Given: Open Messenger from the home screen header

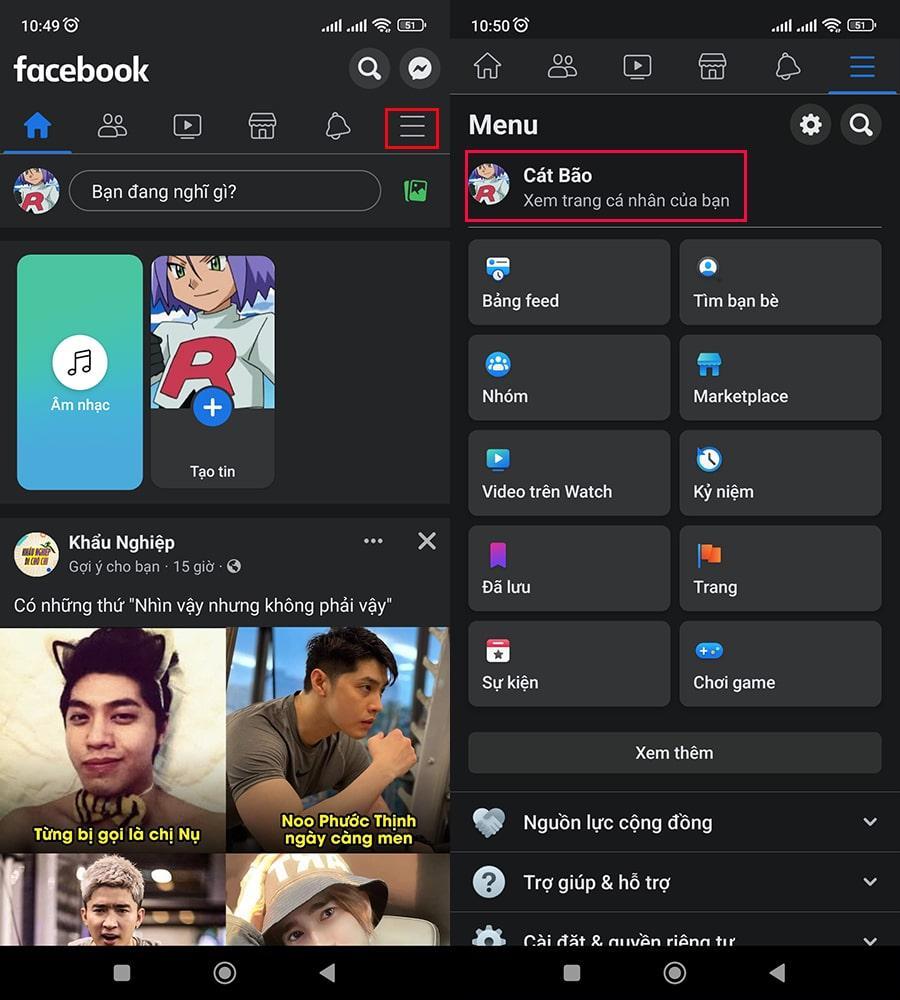Looking at the screenshot, I should [420, 68].
